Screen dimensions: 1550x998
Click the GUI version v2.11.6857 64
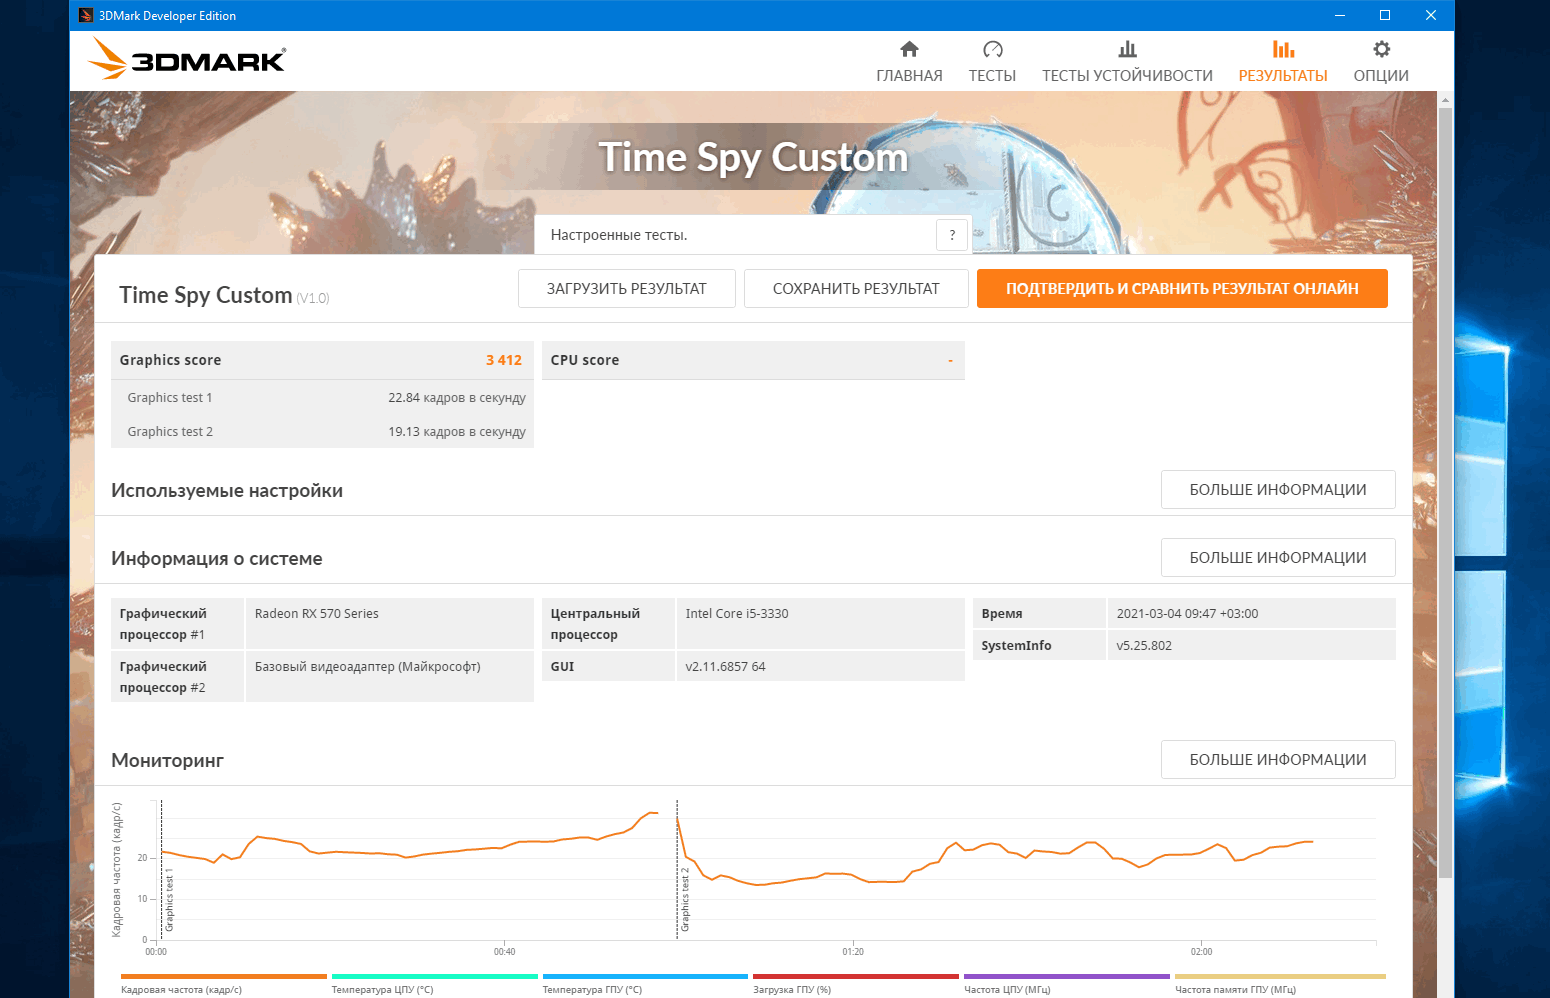(725, 666)
